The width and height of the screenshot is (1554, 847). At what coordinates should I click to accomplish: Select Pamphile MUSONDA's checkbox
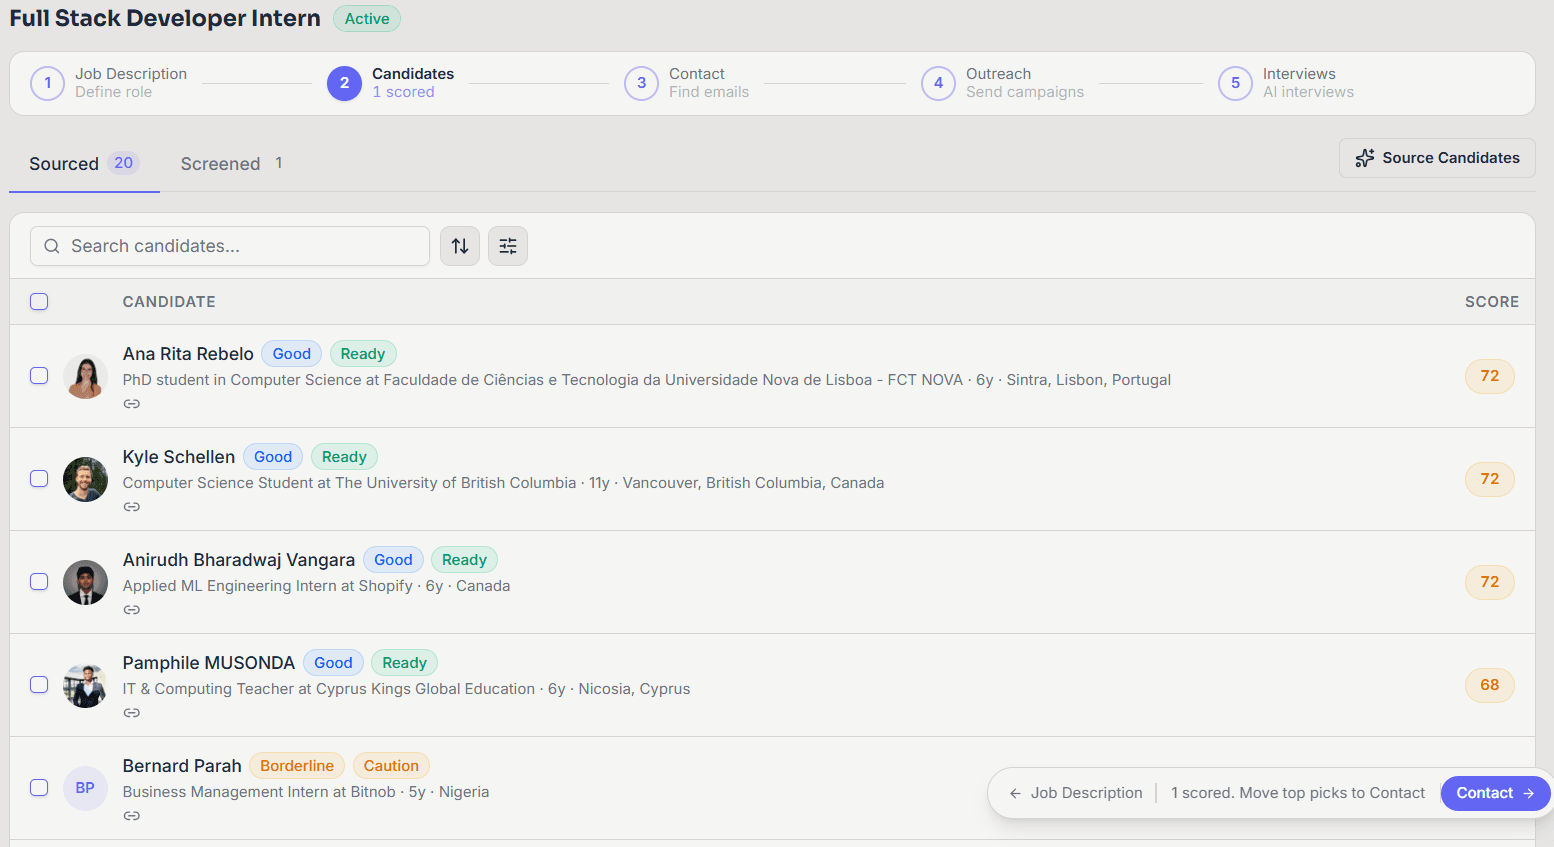(39, 685)
